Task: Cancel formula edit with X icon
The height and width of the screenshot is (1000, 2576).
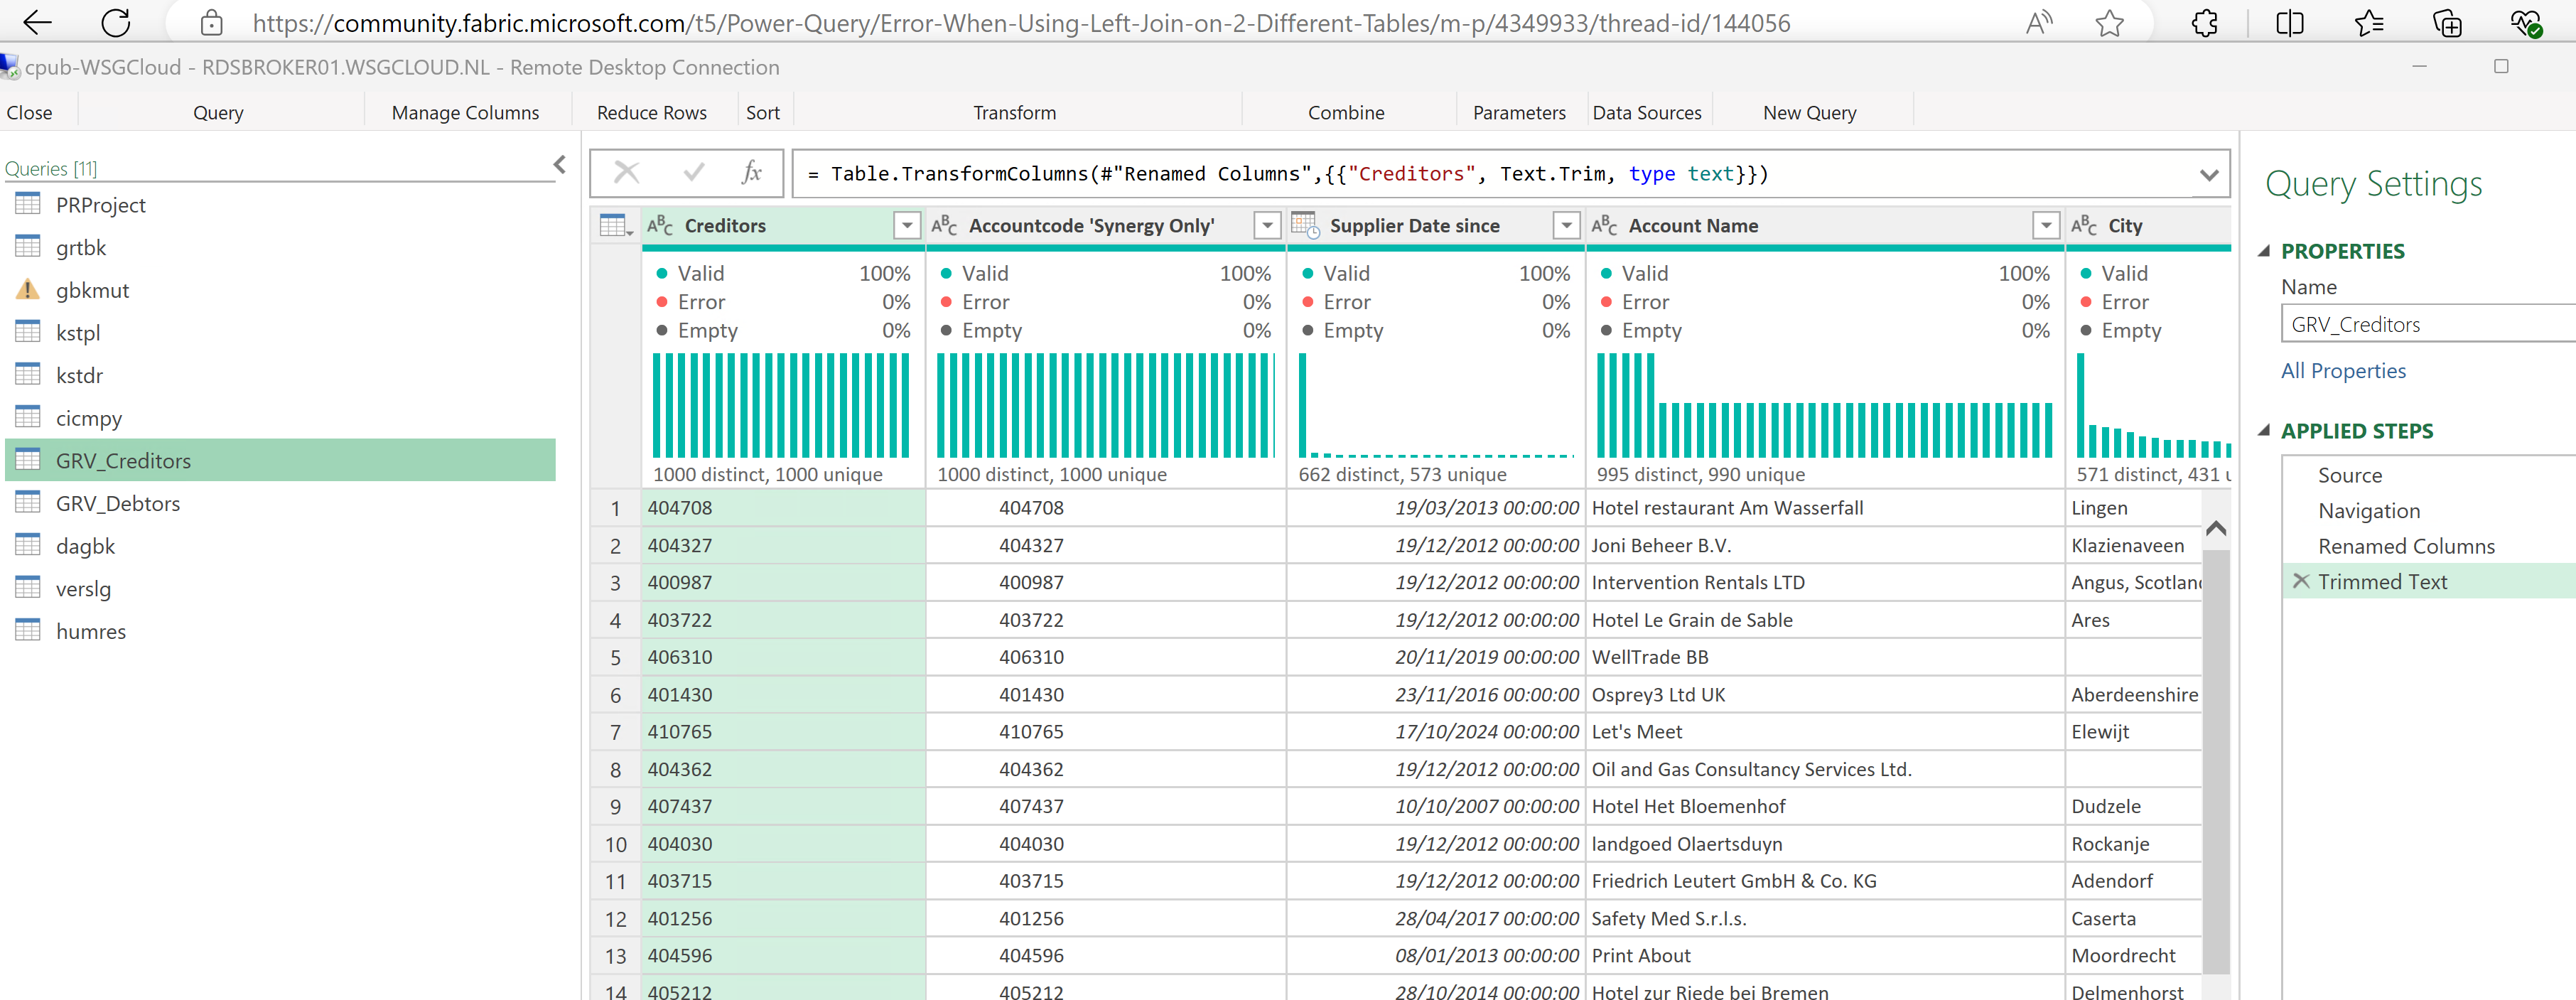Action: pyautogui.click(x=626, y=173)
